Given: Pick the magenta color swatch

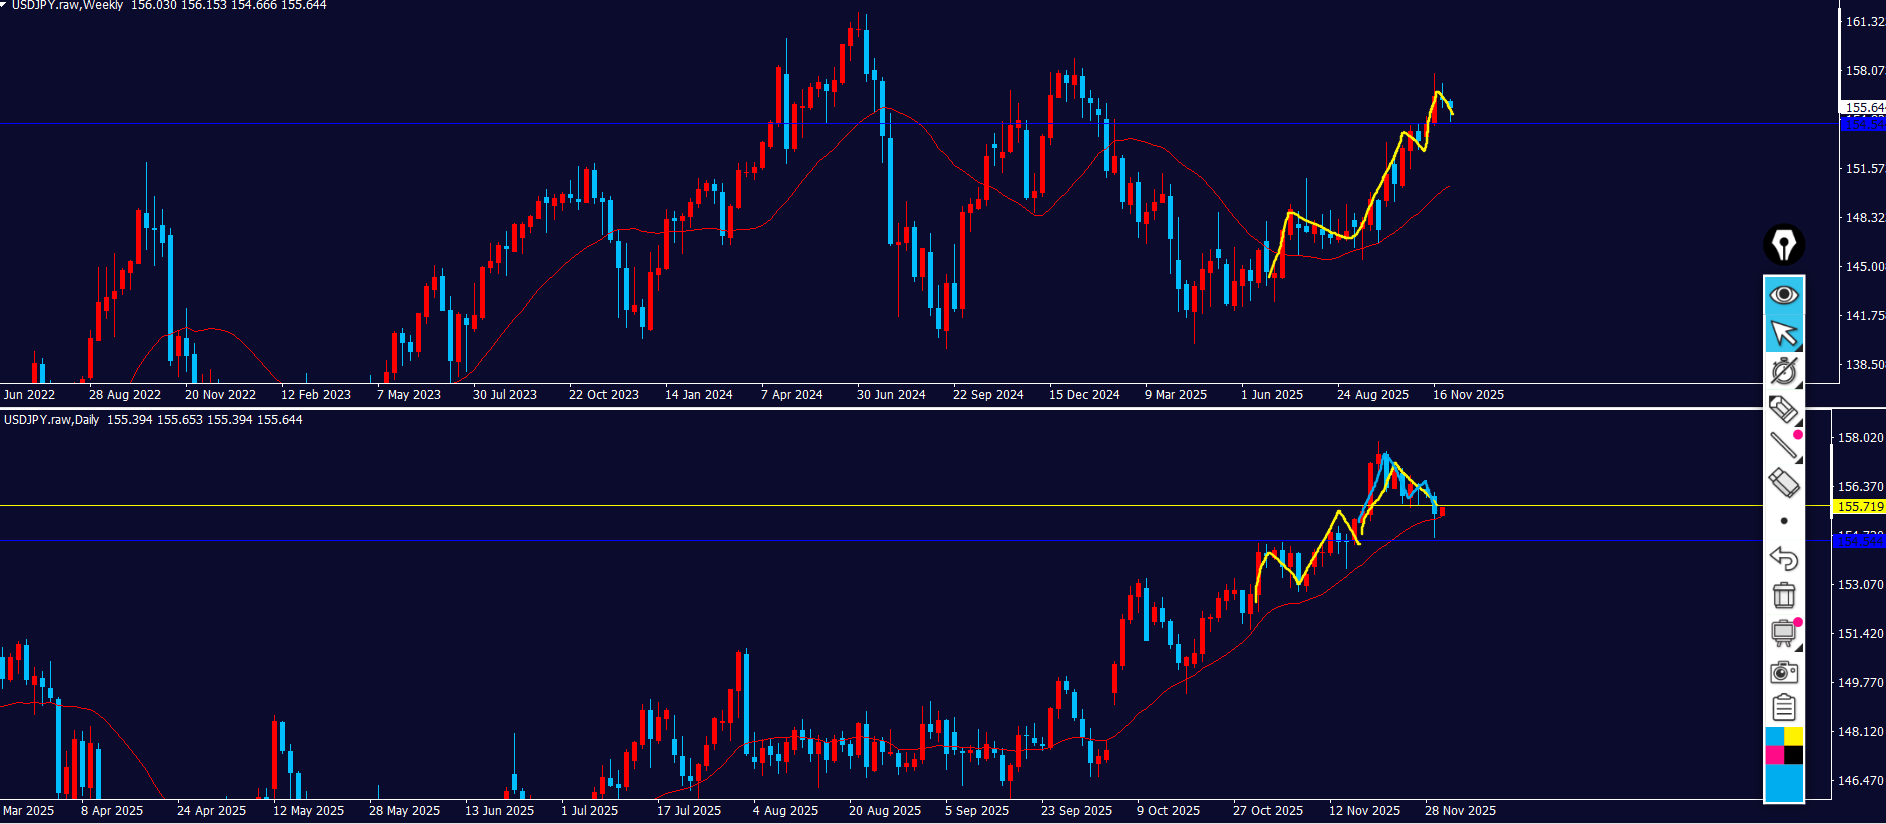Looking at the screenshot, I should coord(1774,755).
